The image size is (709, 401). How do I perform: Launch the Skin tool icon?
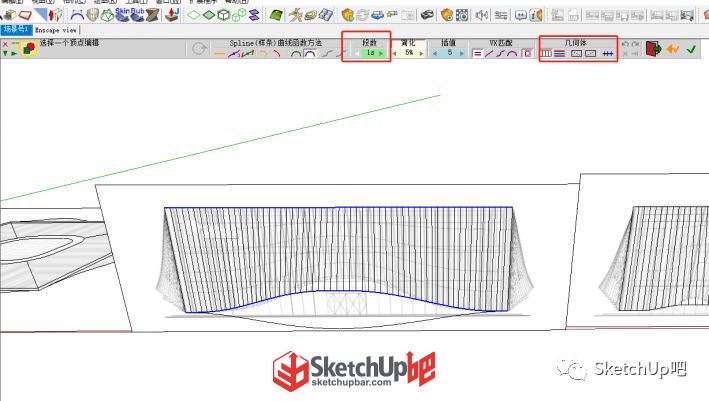(x=122, y=15)
